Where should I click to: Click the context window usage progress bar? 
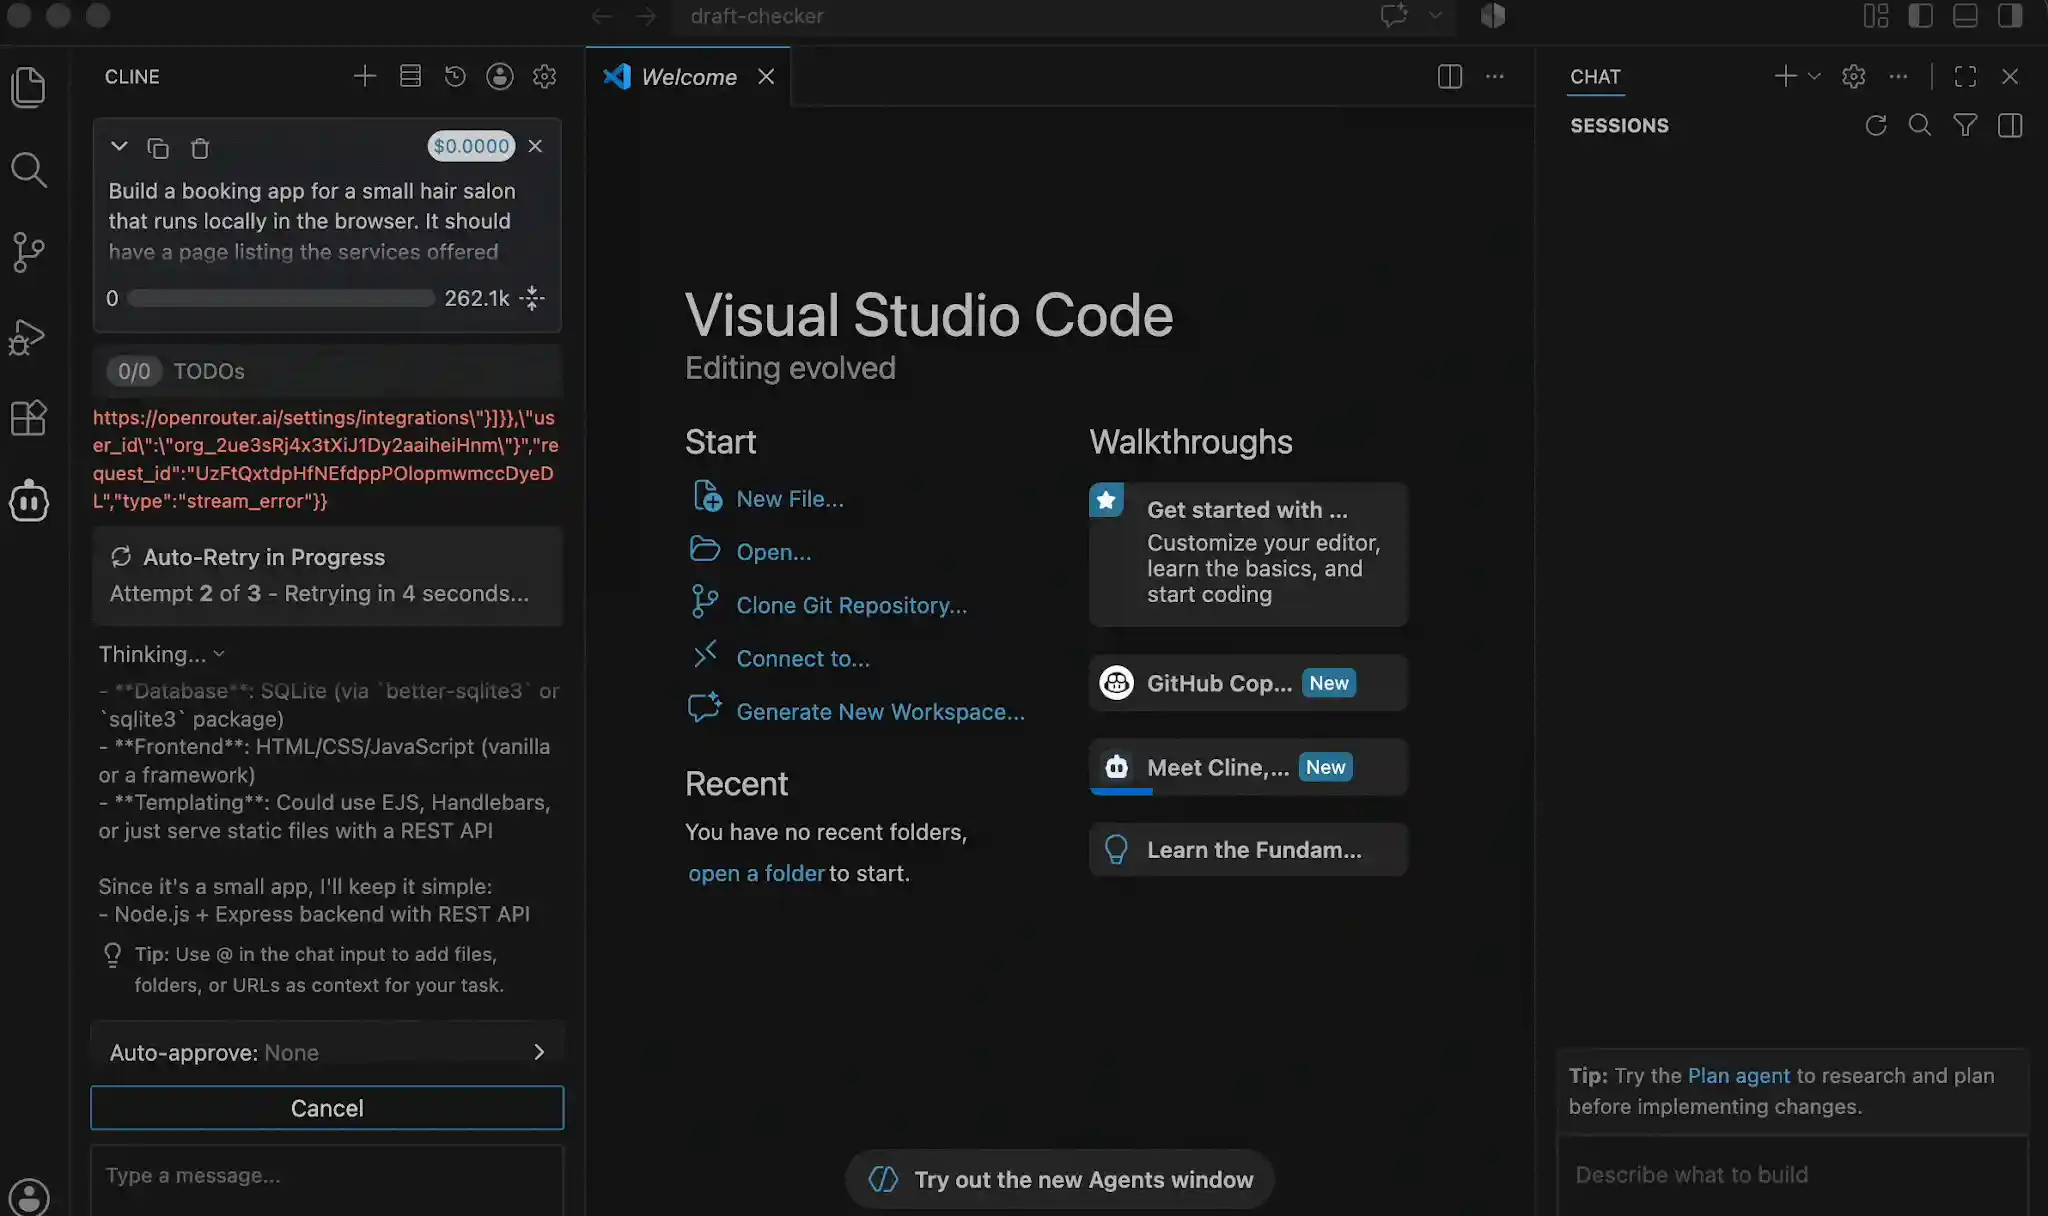click(x=281, y=298)
